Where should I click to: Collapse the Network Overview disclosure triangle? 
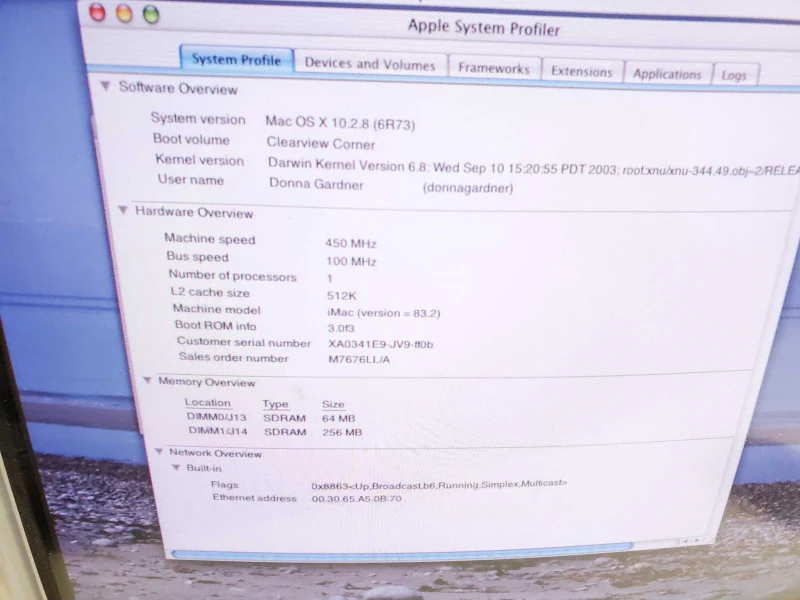pos(159,452)
